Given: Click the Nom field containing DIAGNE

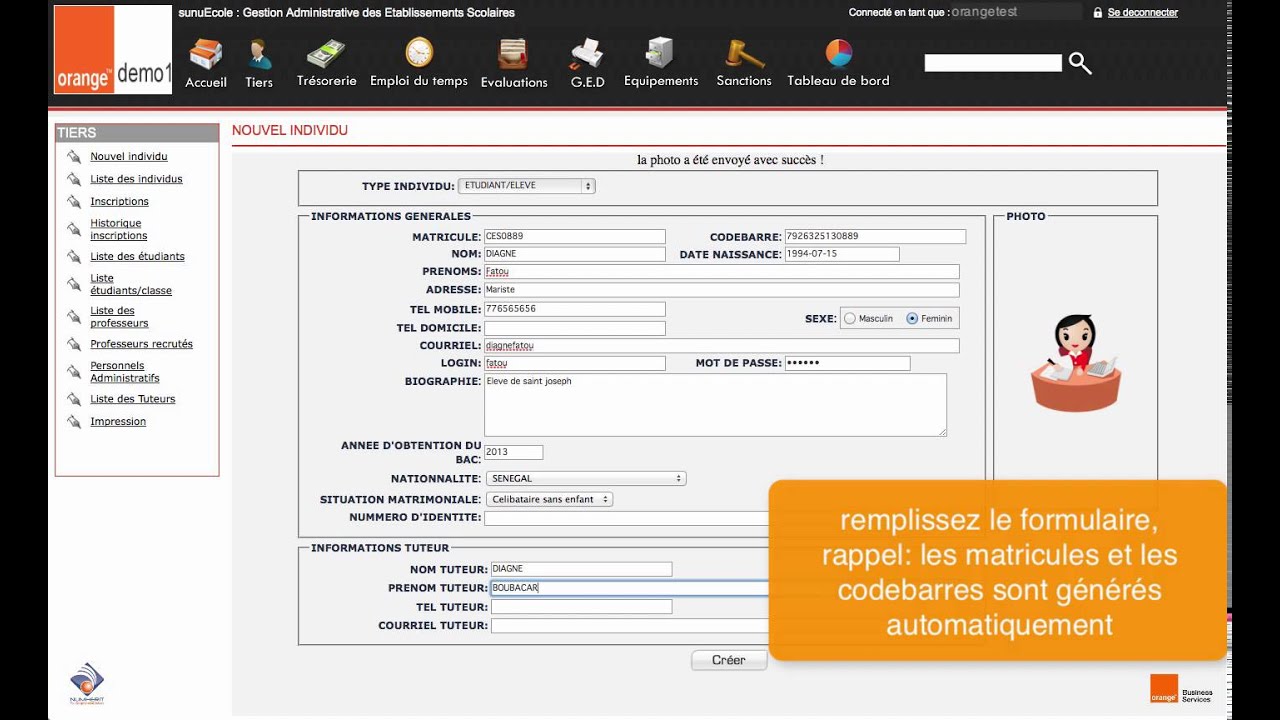Looking at the screenshot, I should 574,255.
